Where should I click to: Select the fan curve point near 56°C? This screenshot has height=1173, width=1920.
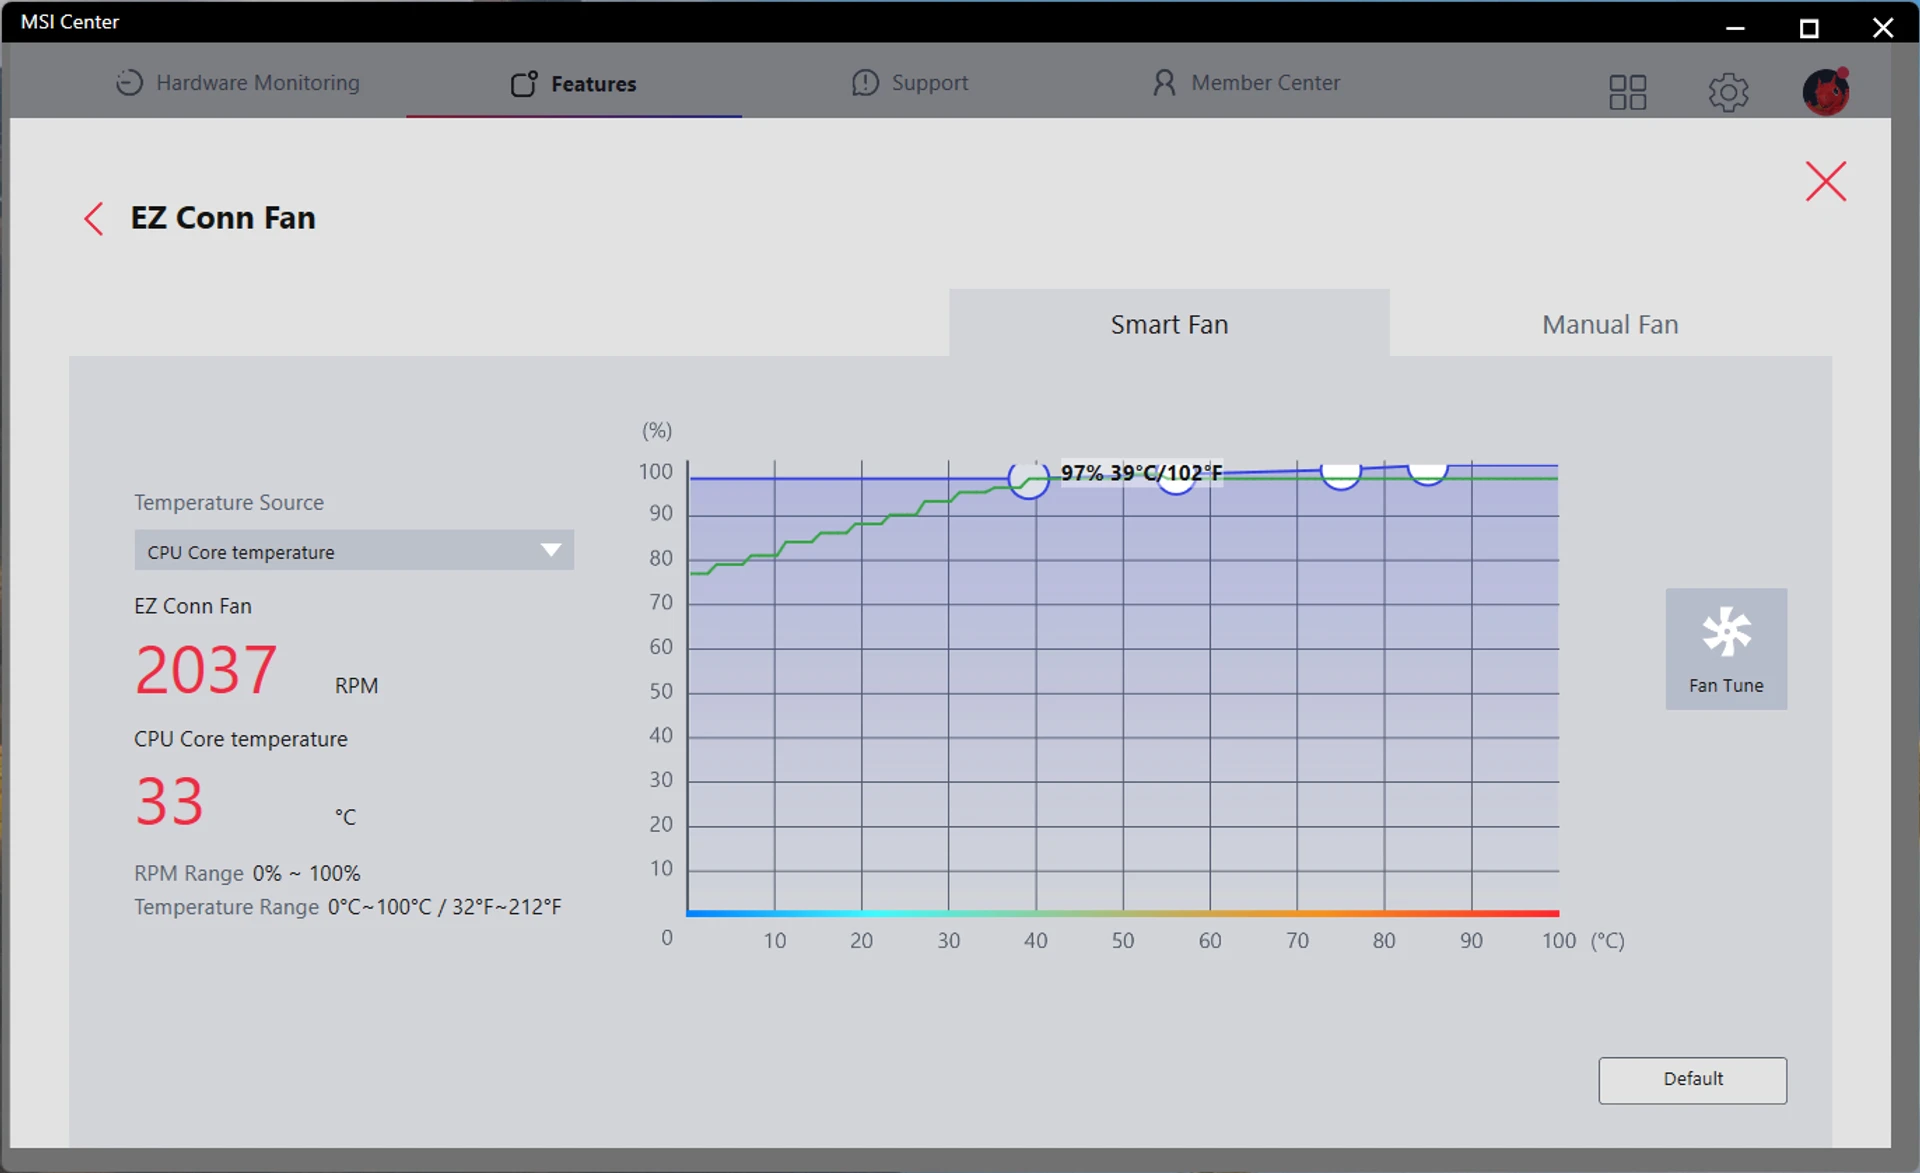coord(1176,484)
